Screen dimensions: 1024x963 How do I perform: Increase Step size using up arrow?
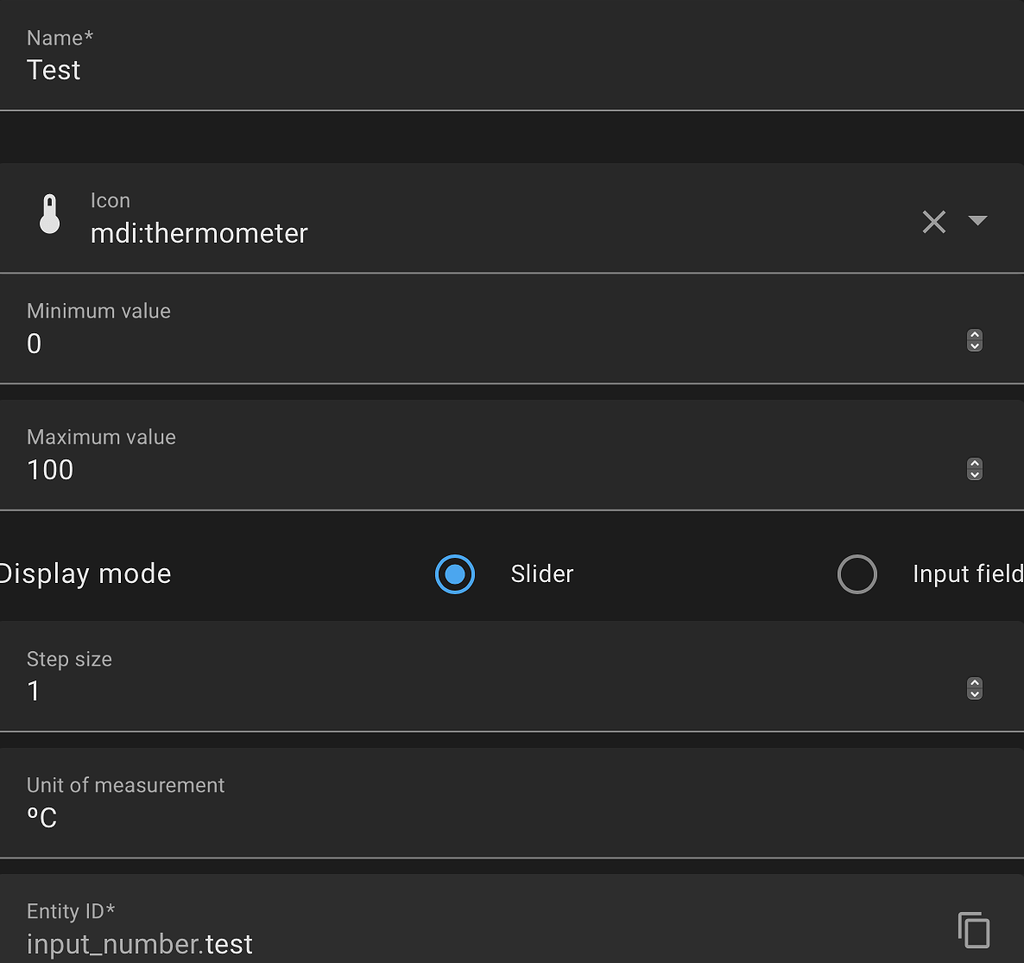[x=975, y=682]
